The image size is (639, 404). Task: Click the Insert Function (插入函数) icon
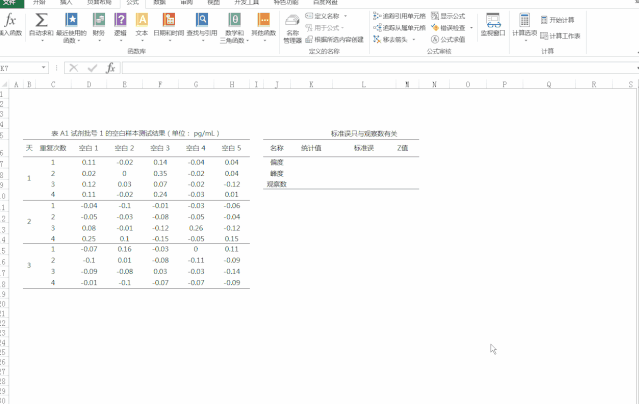[x=10, y=25]
